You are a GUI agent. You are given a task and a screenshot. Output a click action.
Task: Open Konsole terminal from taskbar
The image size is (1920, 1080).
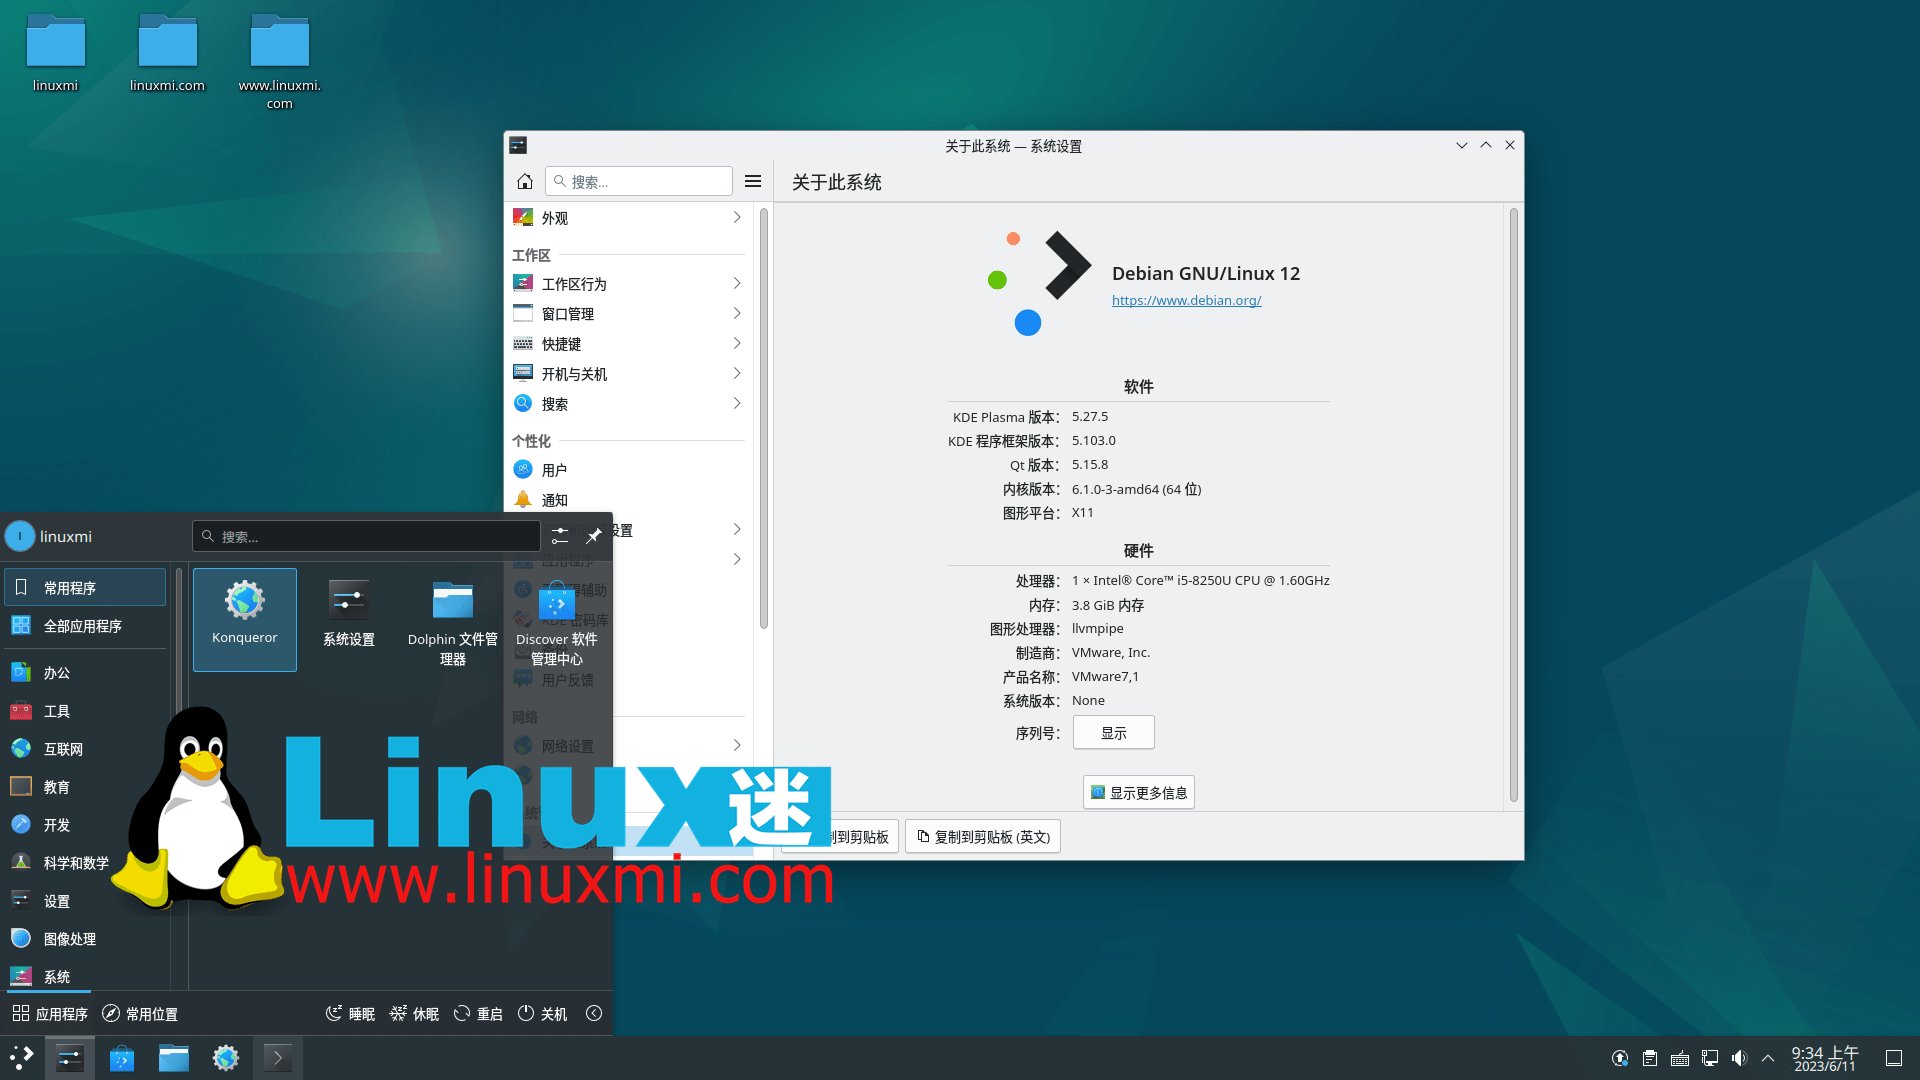(x=277, y=1058)
